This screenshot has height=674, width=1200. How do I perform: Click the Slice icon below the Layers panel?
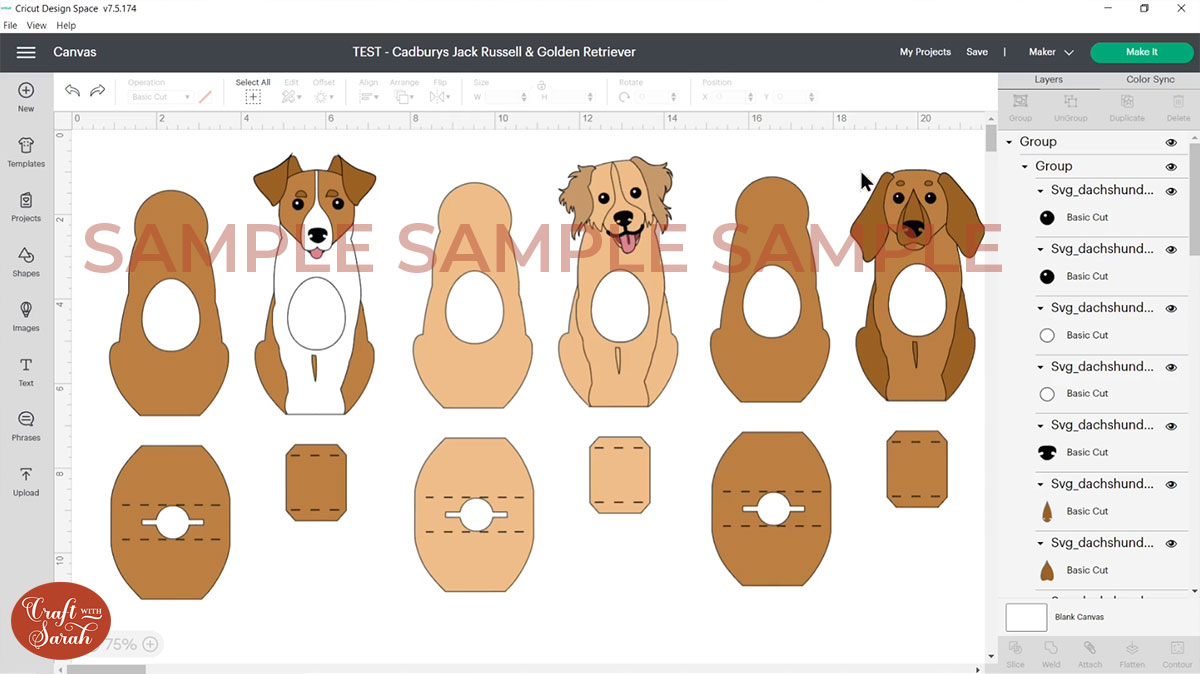click(1015, 655)
